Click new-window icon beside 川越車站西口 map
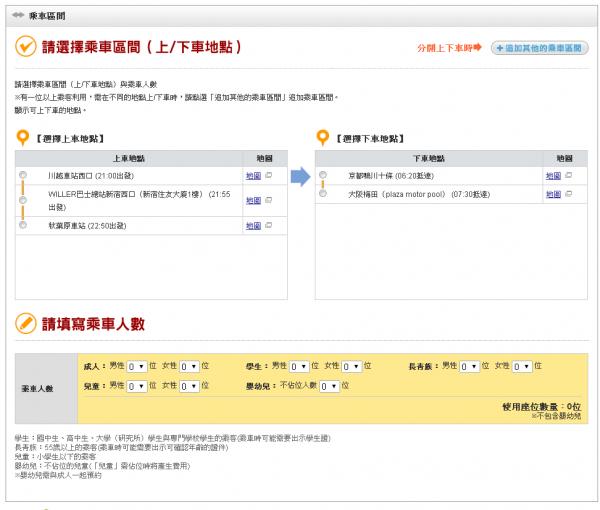This screenshot has height=510, width=600. [x=269, y=175]
